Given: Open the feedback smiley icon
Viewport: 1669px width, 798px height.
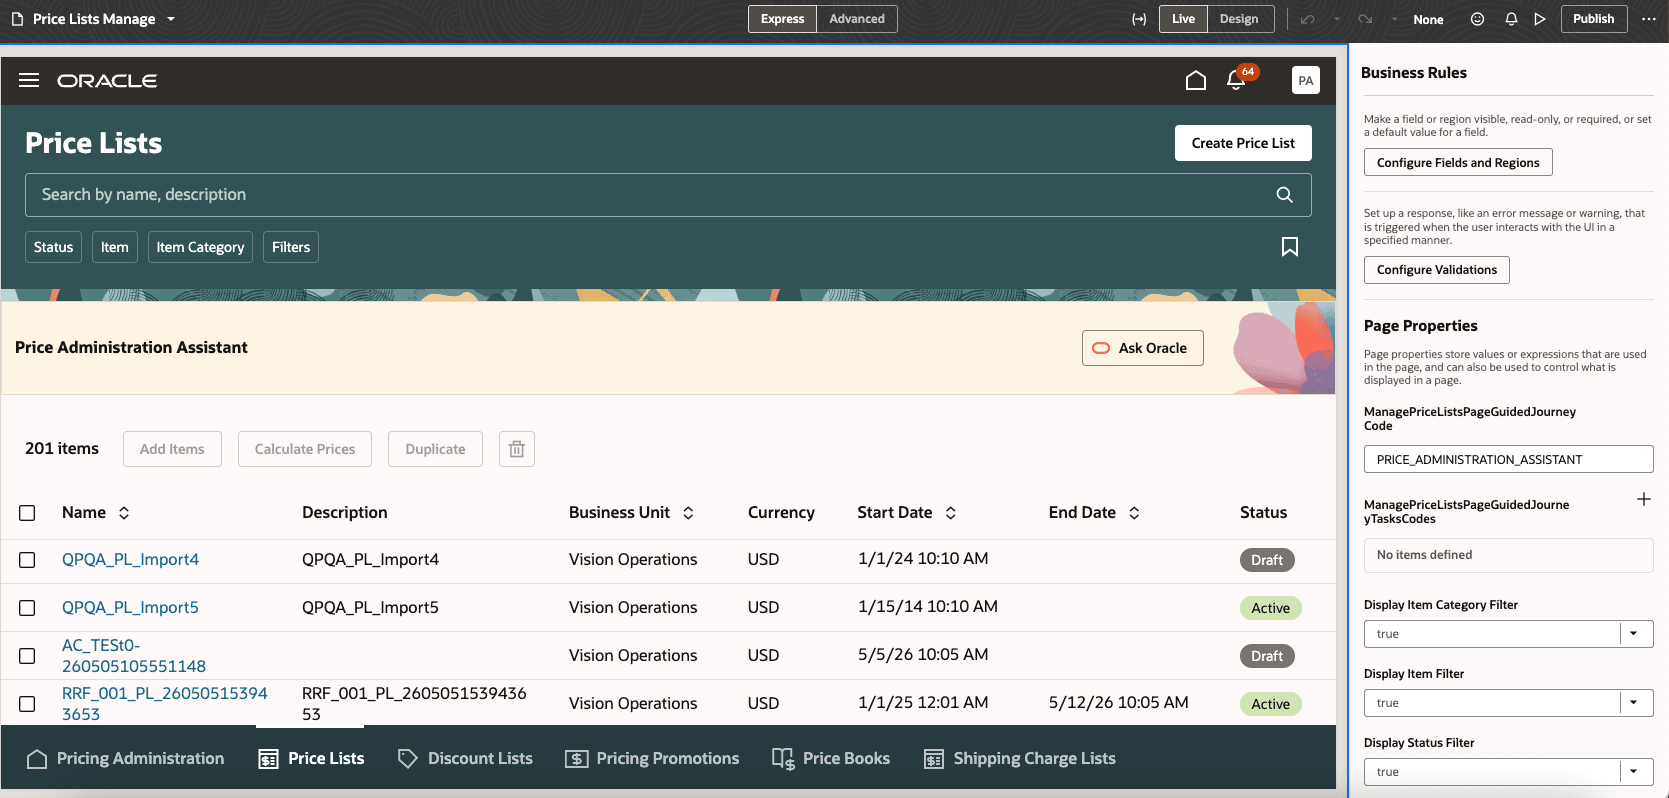Looking at the screenshot, I should pos(1477,19).
